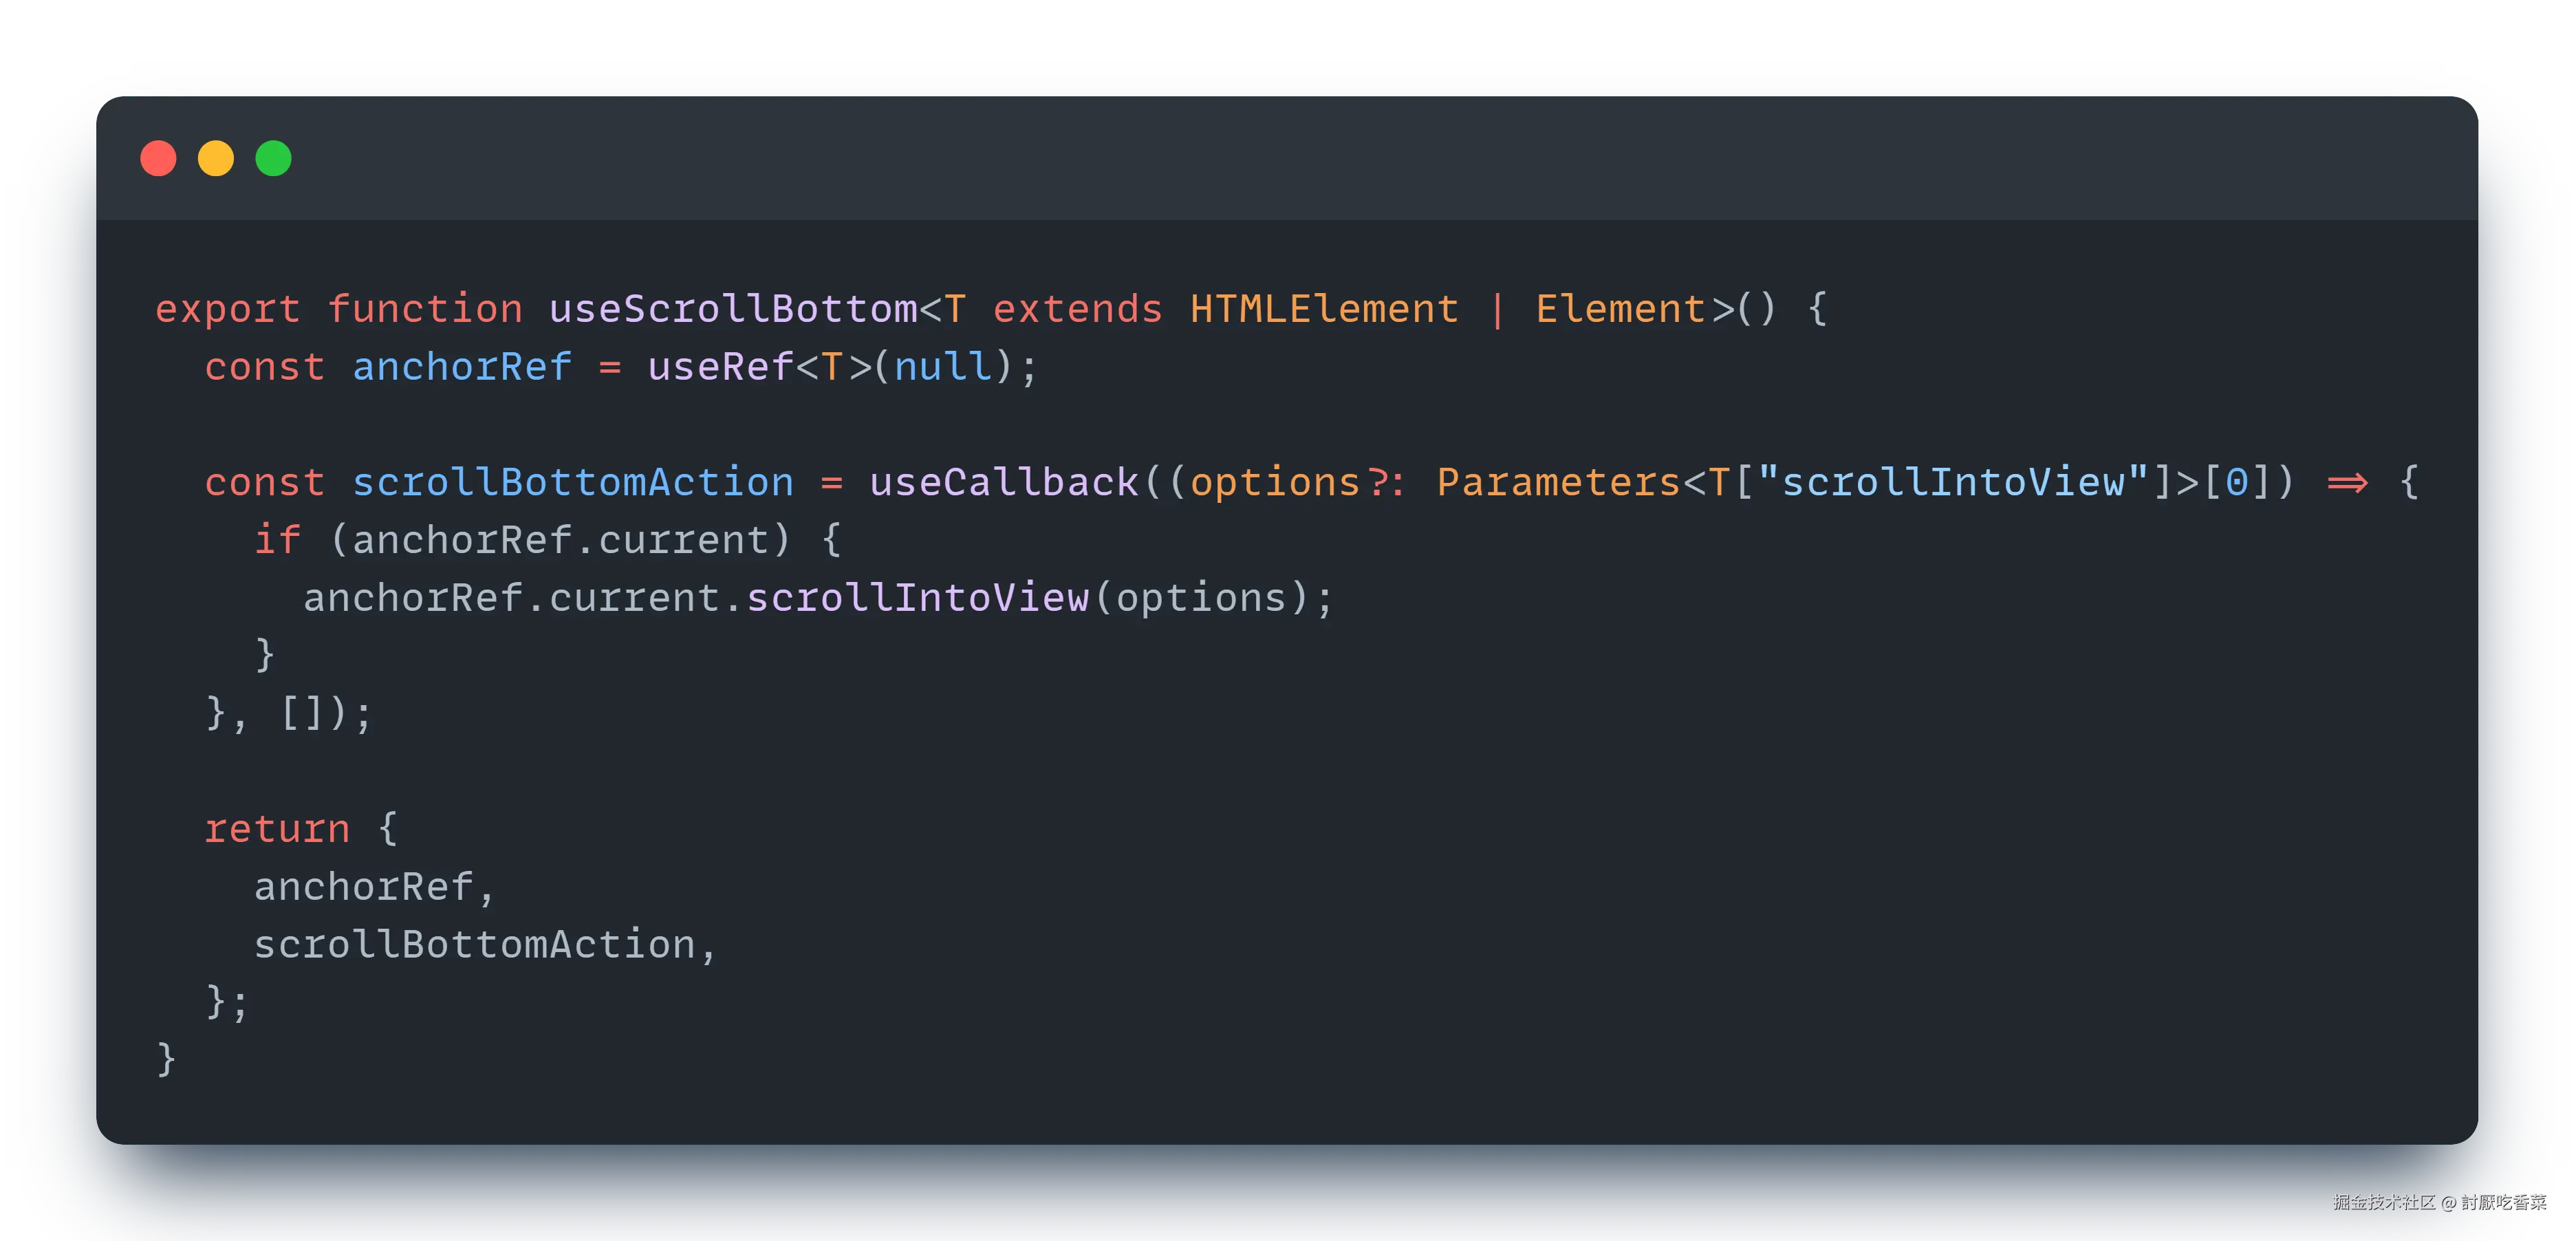This screenshot has width=2576, height=1241.
Task: Click the extends keyword
Action: click(1077, 309)
